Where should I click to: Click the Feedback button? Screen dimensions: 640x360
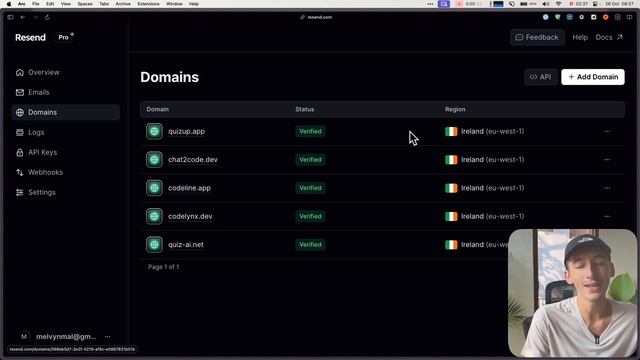coord(537,37)
